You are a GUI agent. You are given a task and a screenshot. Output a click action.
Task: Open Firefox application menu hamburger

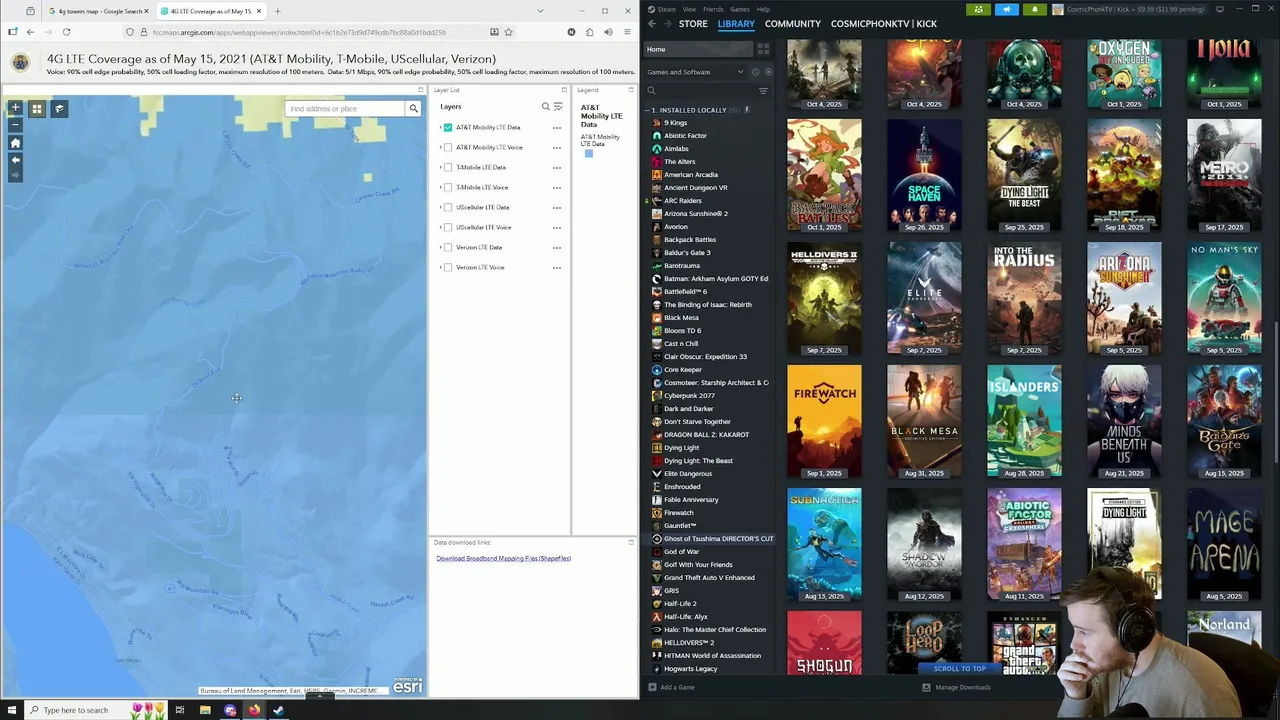pyautogui.click(x=627, y=32)
